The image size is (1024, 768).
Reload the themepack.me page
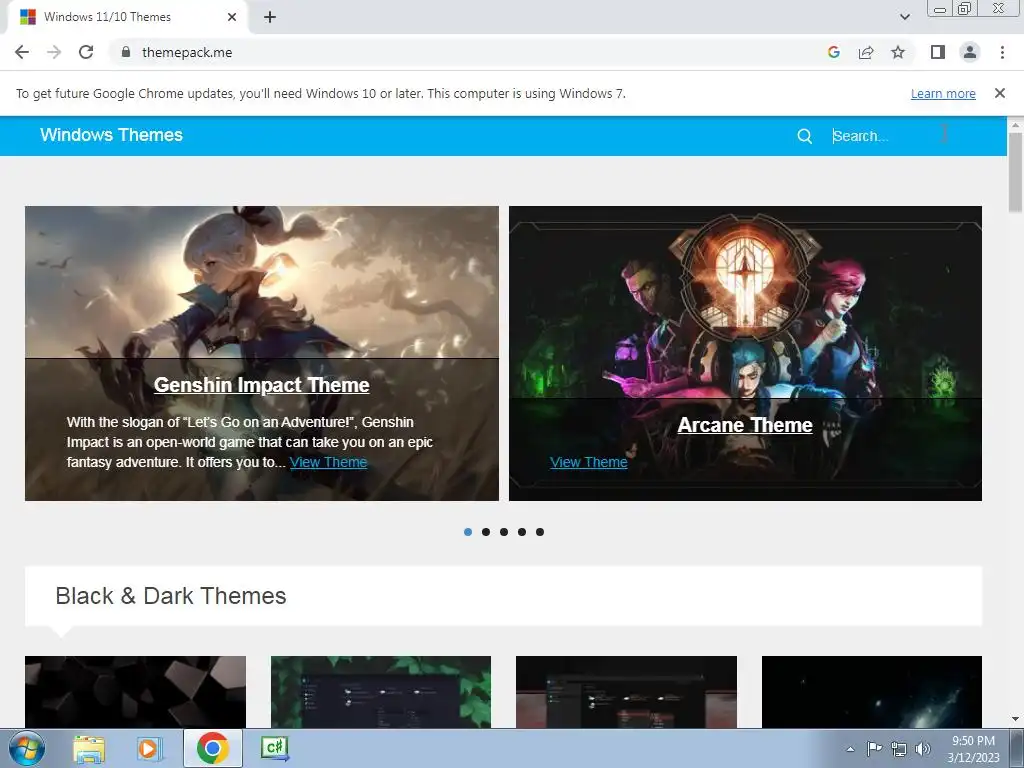click(86, 52)
